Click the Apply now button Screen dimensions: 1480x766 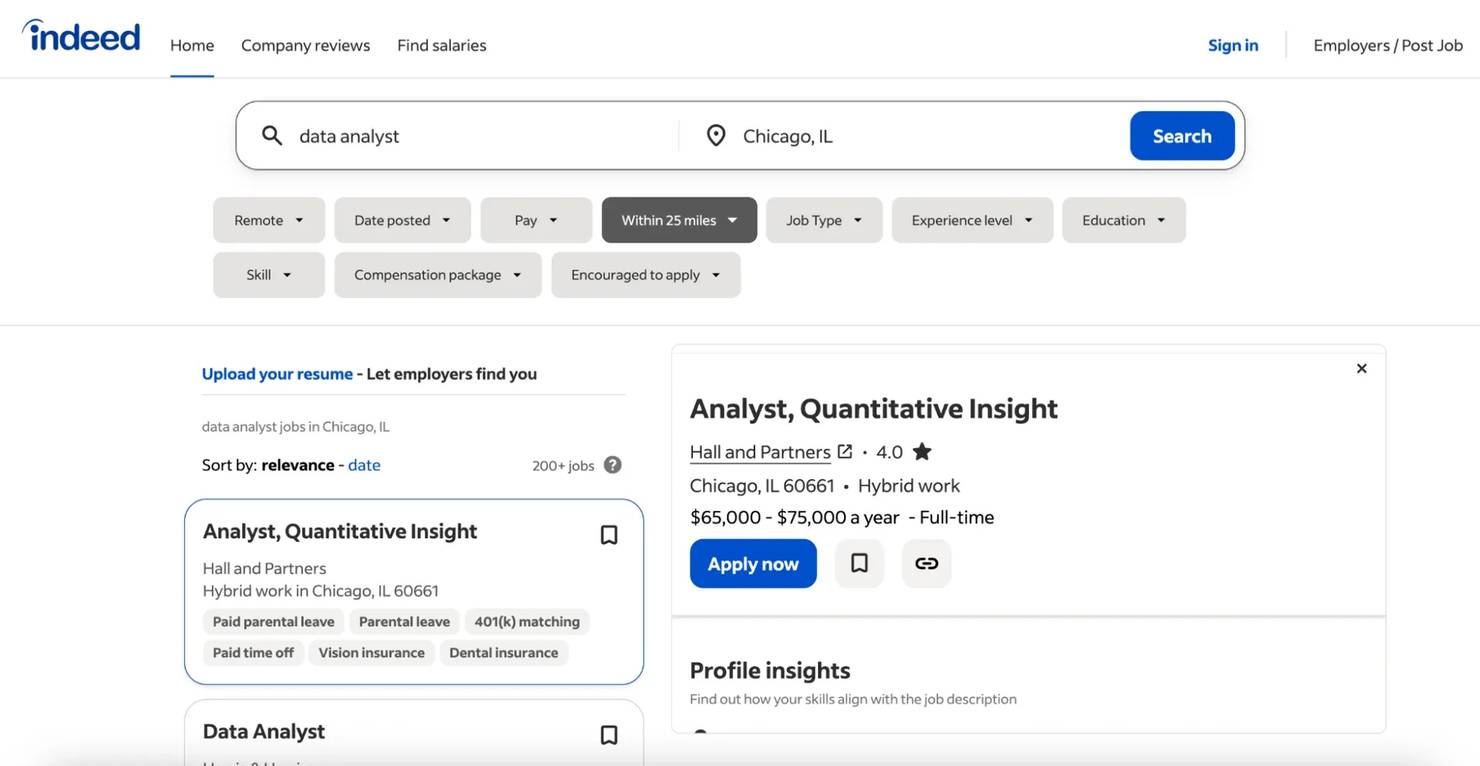[x=753, y=563]
